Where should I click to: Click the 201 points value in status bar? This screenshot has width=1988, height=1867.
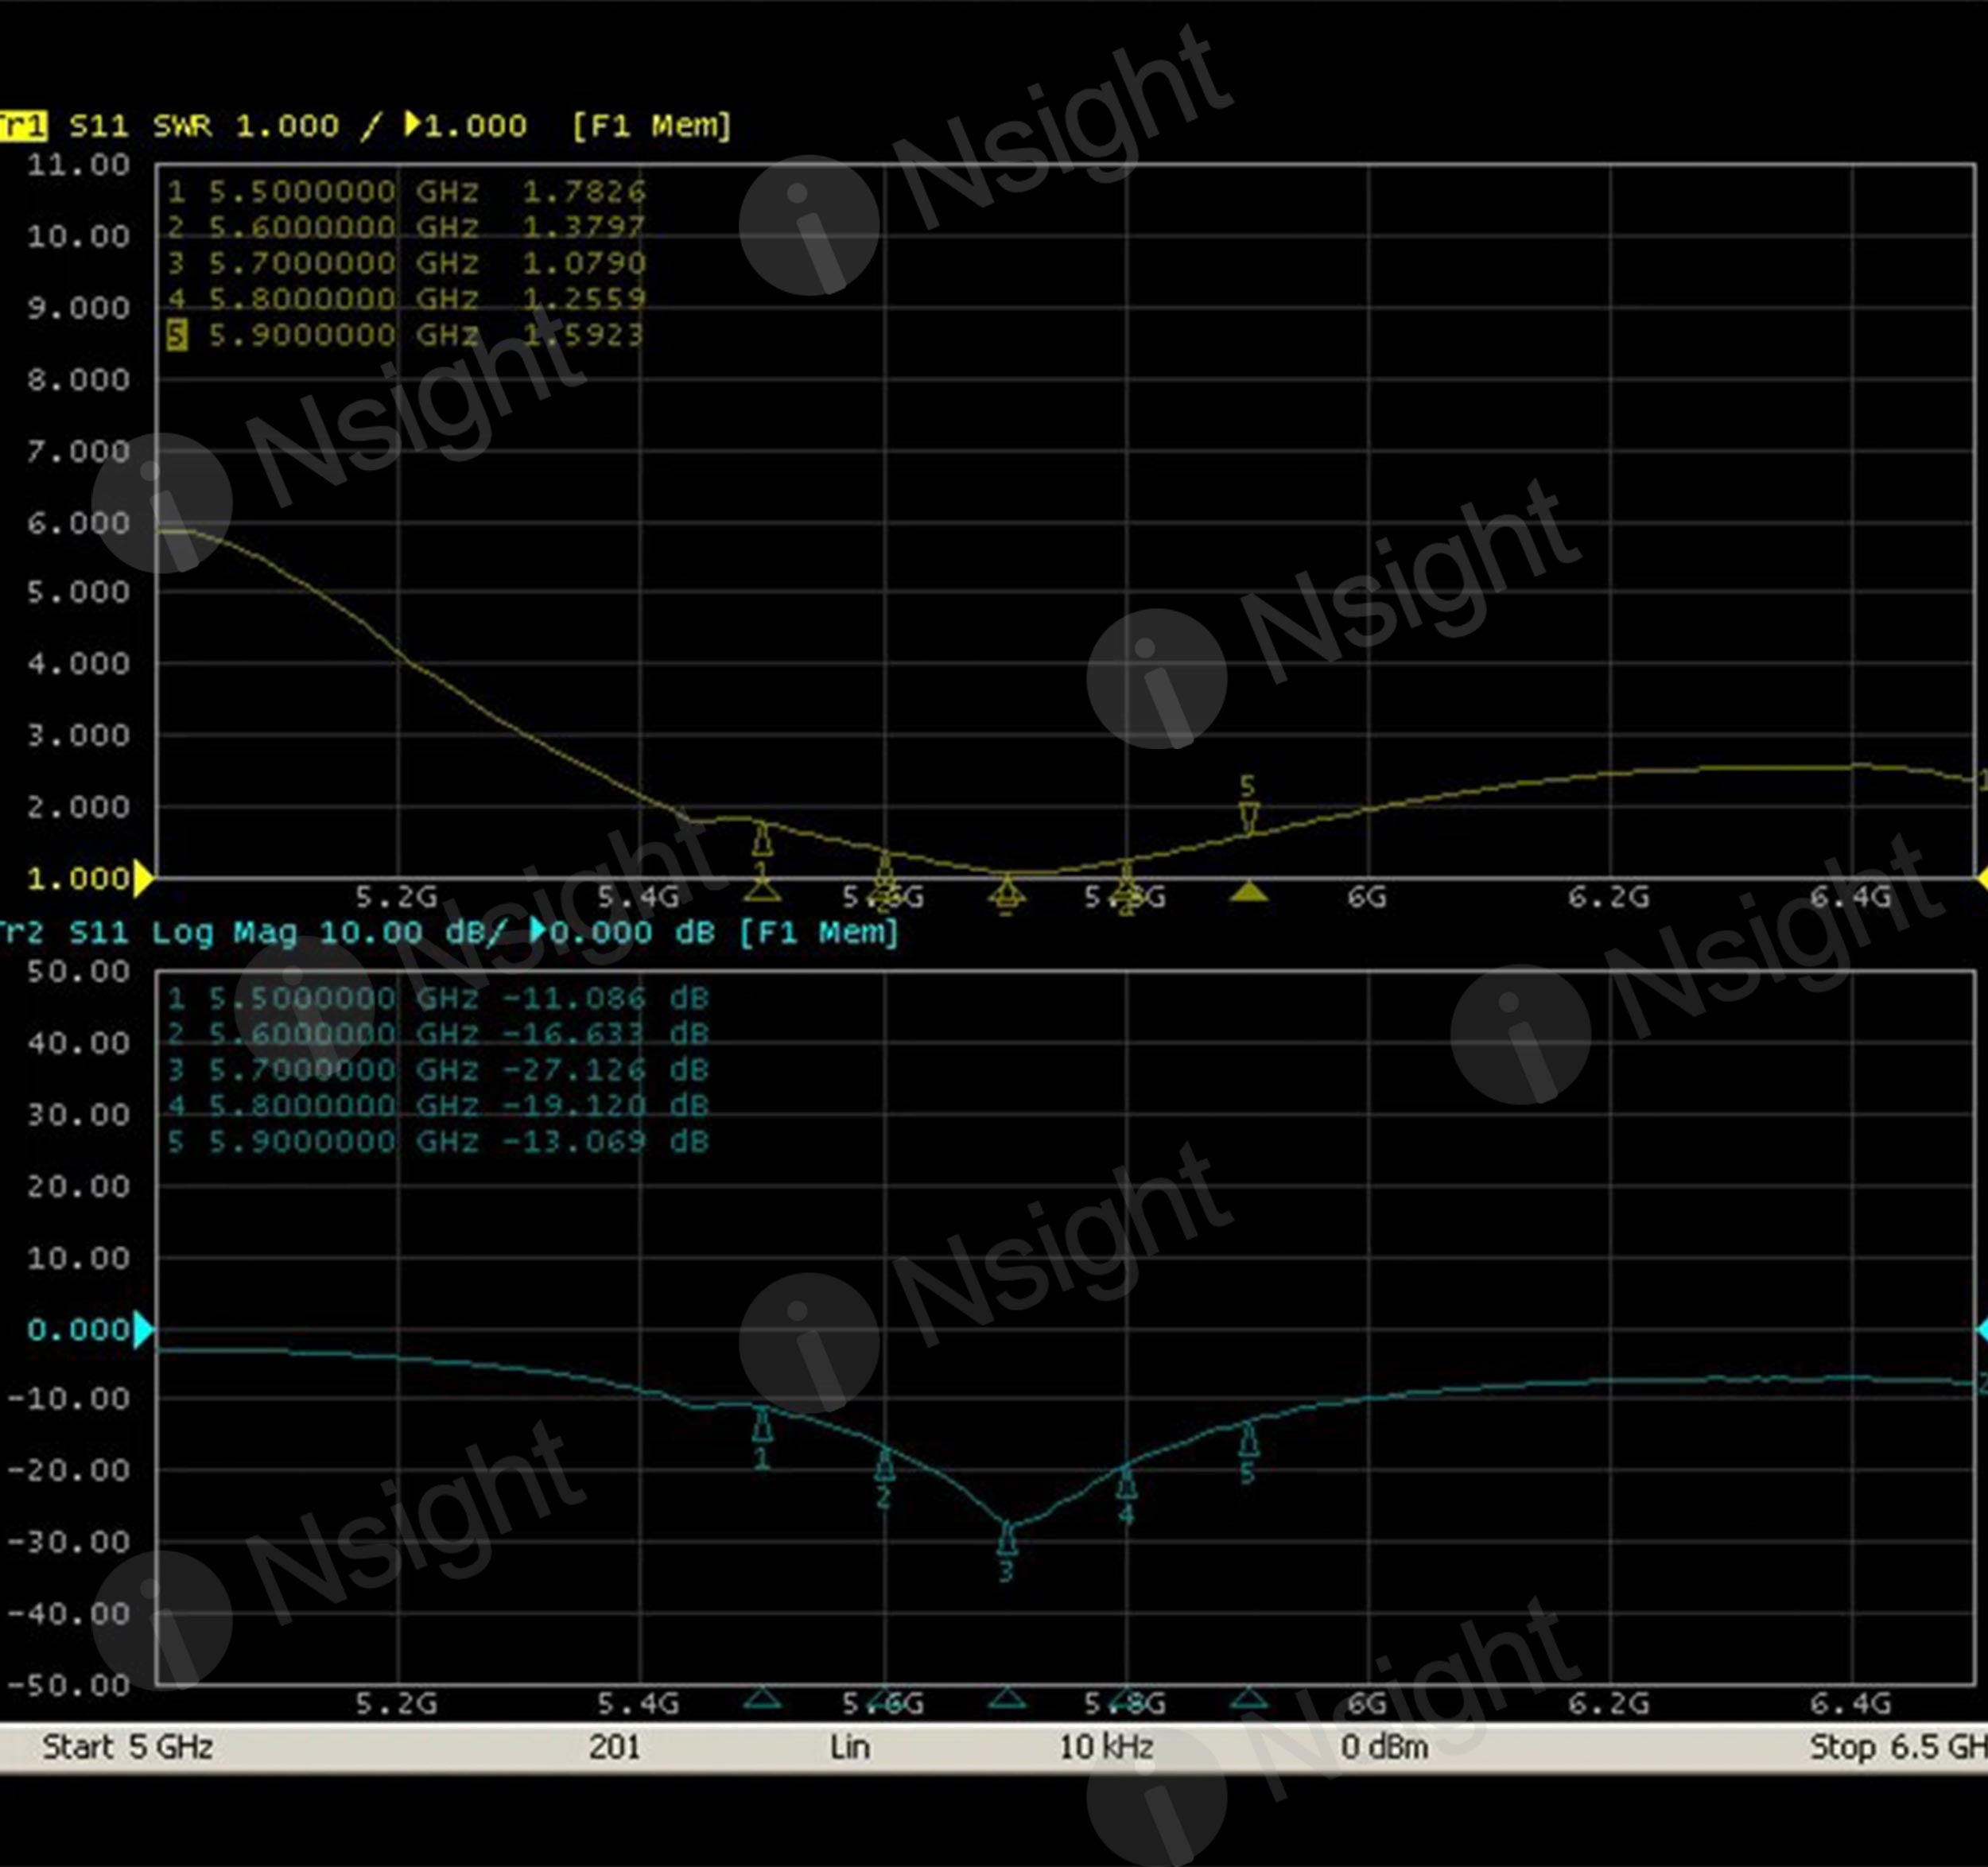614,1746
